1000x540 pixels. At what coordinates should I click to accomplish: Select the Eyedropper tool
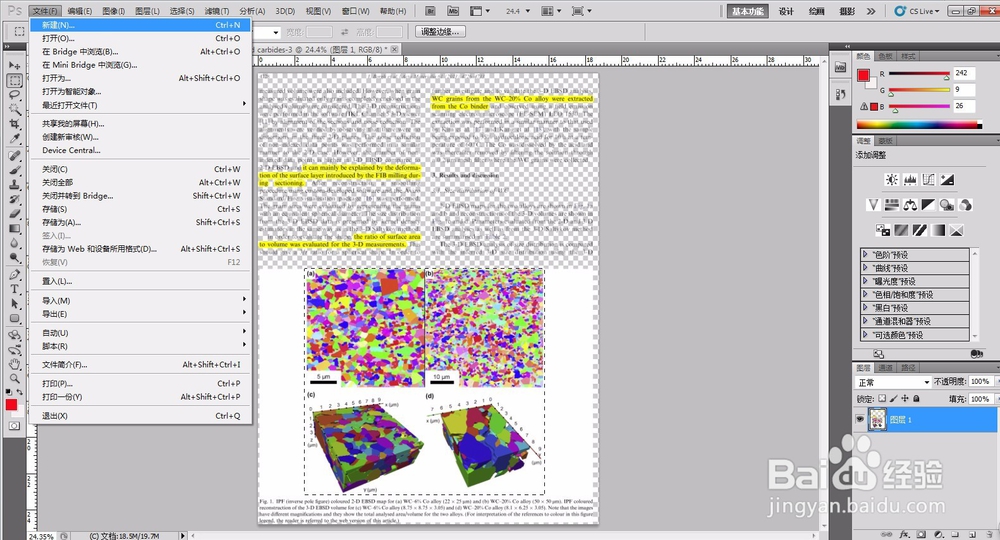[15, 138]
